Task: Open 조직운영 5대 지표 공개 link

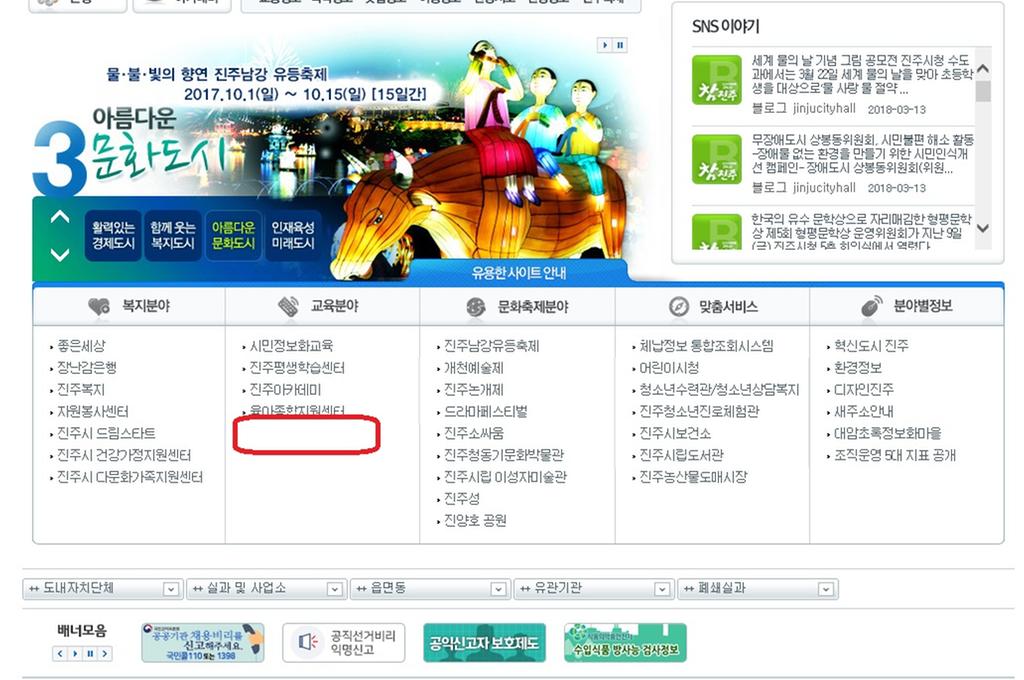Action: (x=895, y=455)
